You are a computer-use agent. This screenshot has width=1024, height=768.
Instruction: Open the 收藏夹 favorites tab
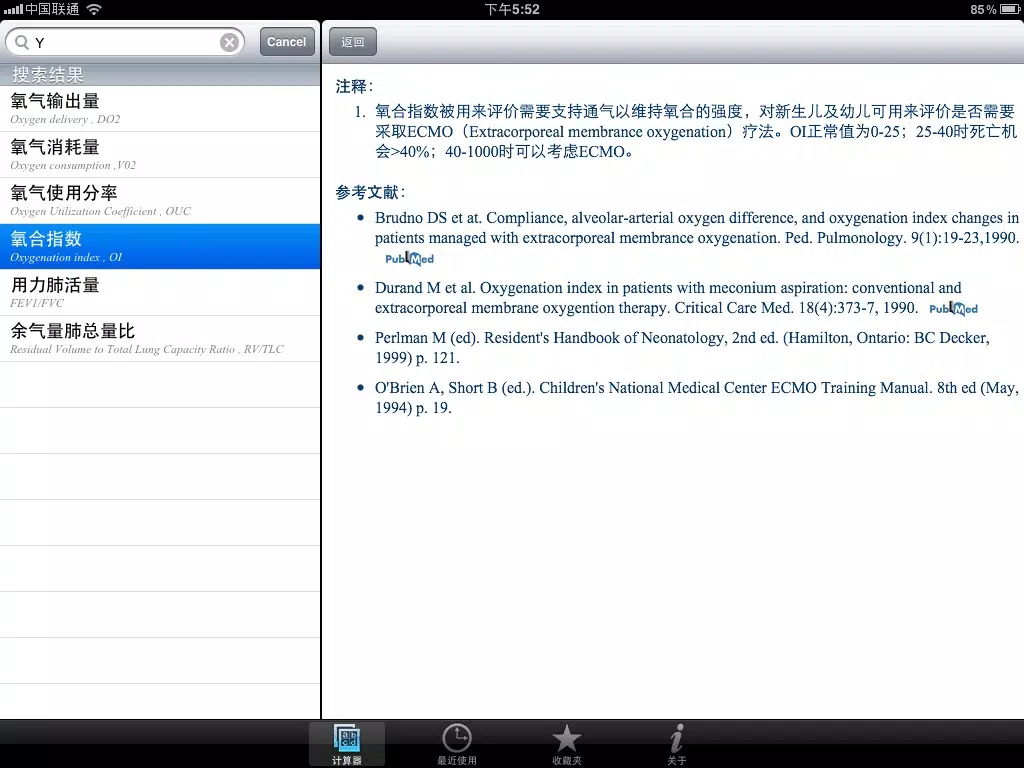(567, 744)
